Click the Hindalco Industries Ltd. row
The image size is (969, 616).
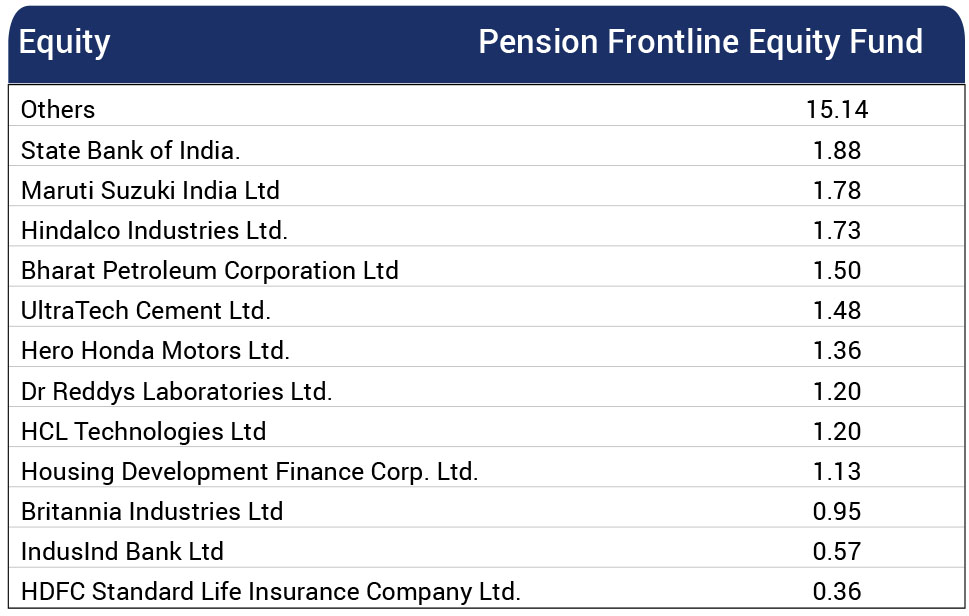pyautogui.click(x=486, y=230)
